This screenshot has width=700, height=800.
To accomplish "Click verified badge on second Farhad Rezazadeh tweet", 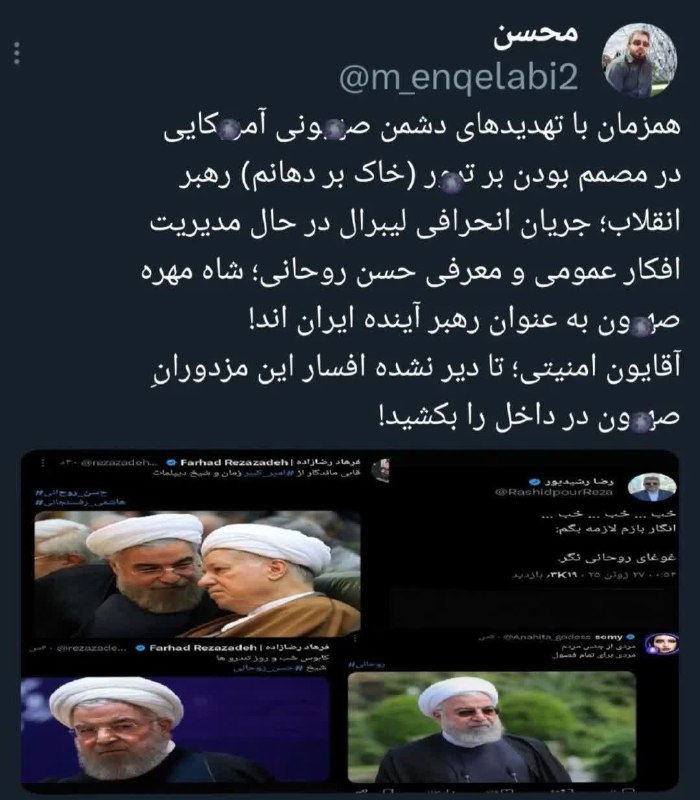I will 140,648.
